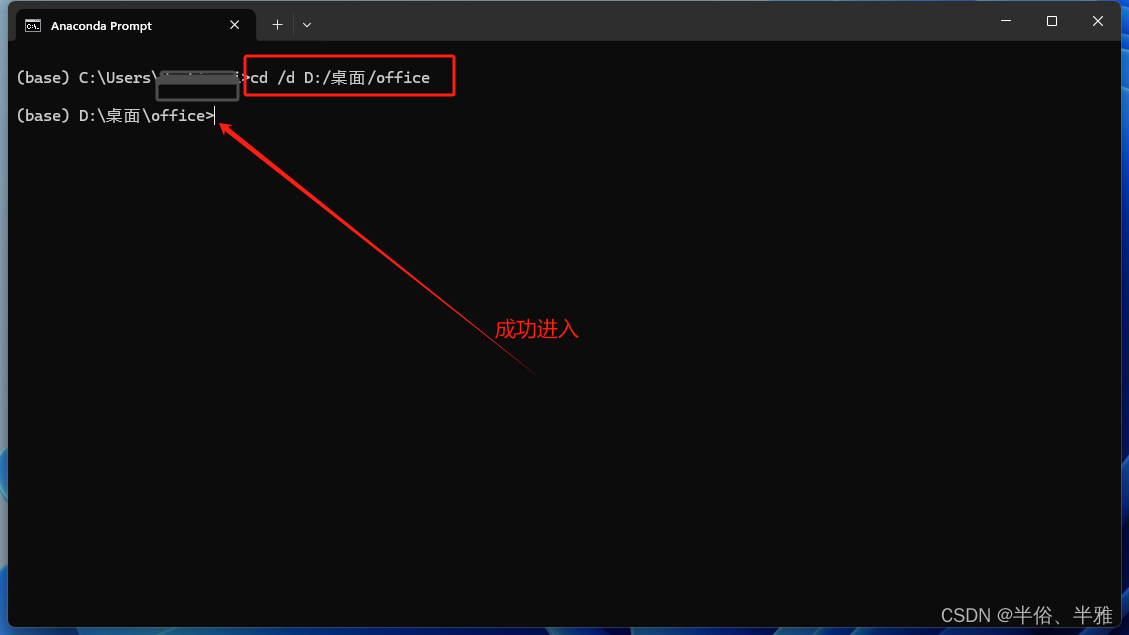The image size is (1129, 635).
Task: Click the red 成功进入 annotation text
Action: coord(536,329)
